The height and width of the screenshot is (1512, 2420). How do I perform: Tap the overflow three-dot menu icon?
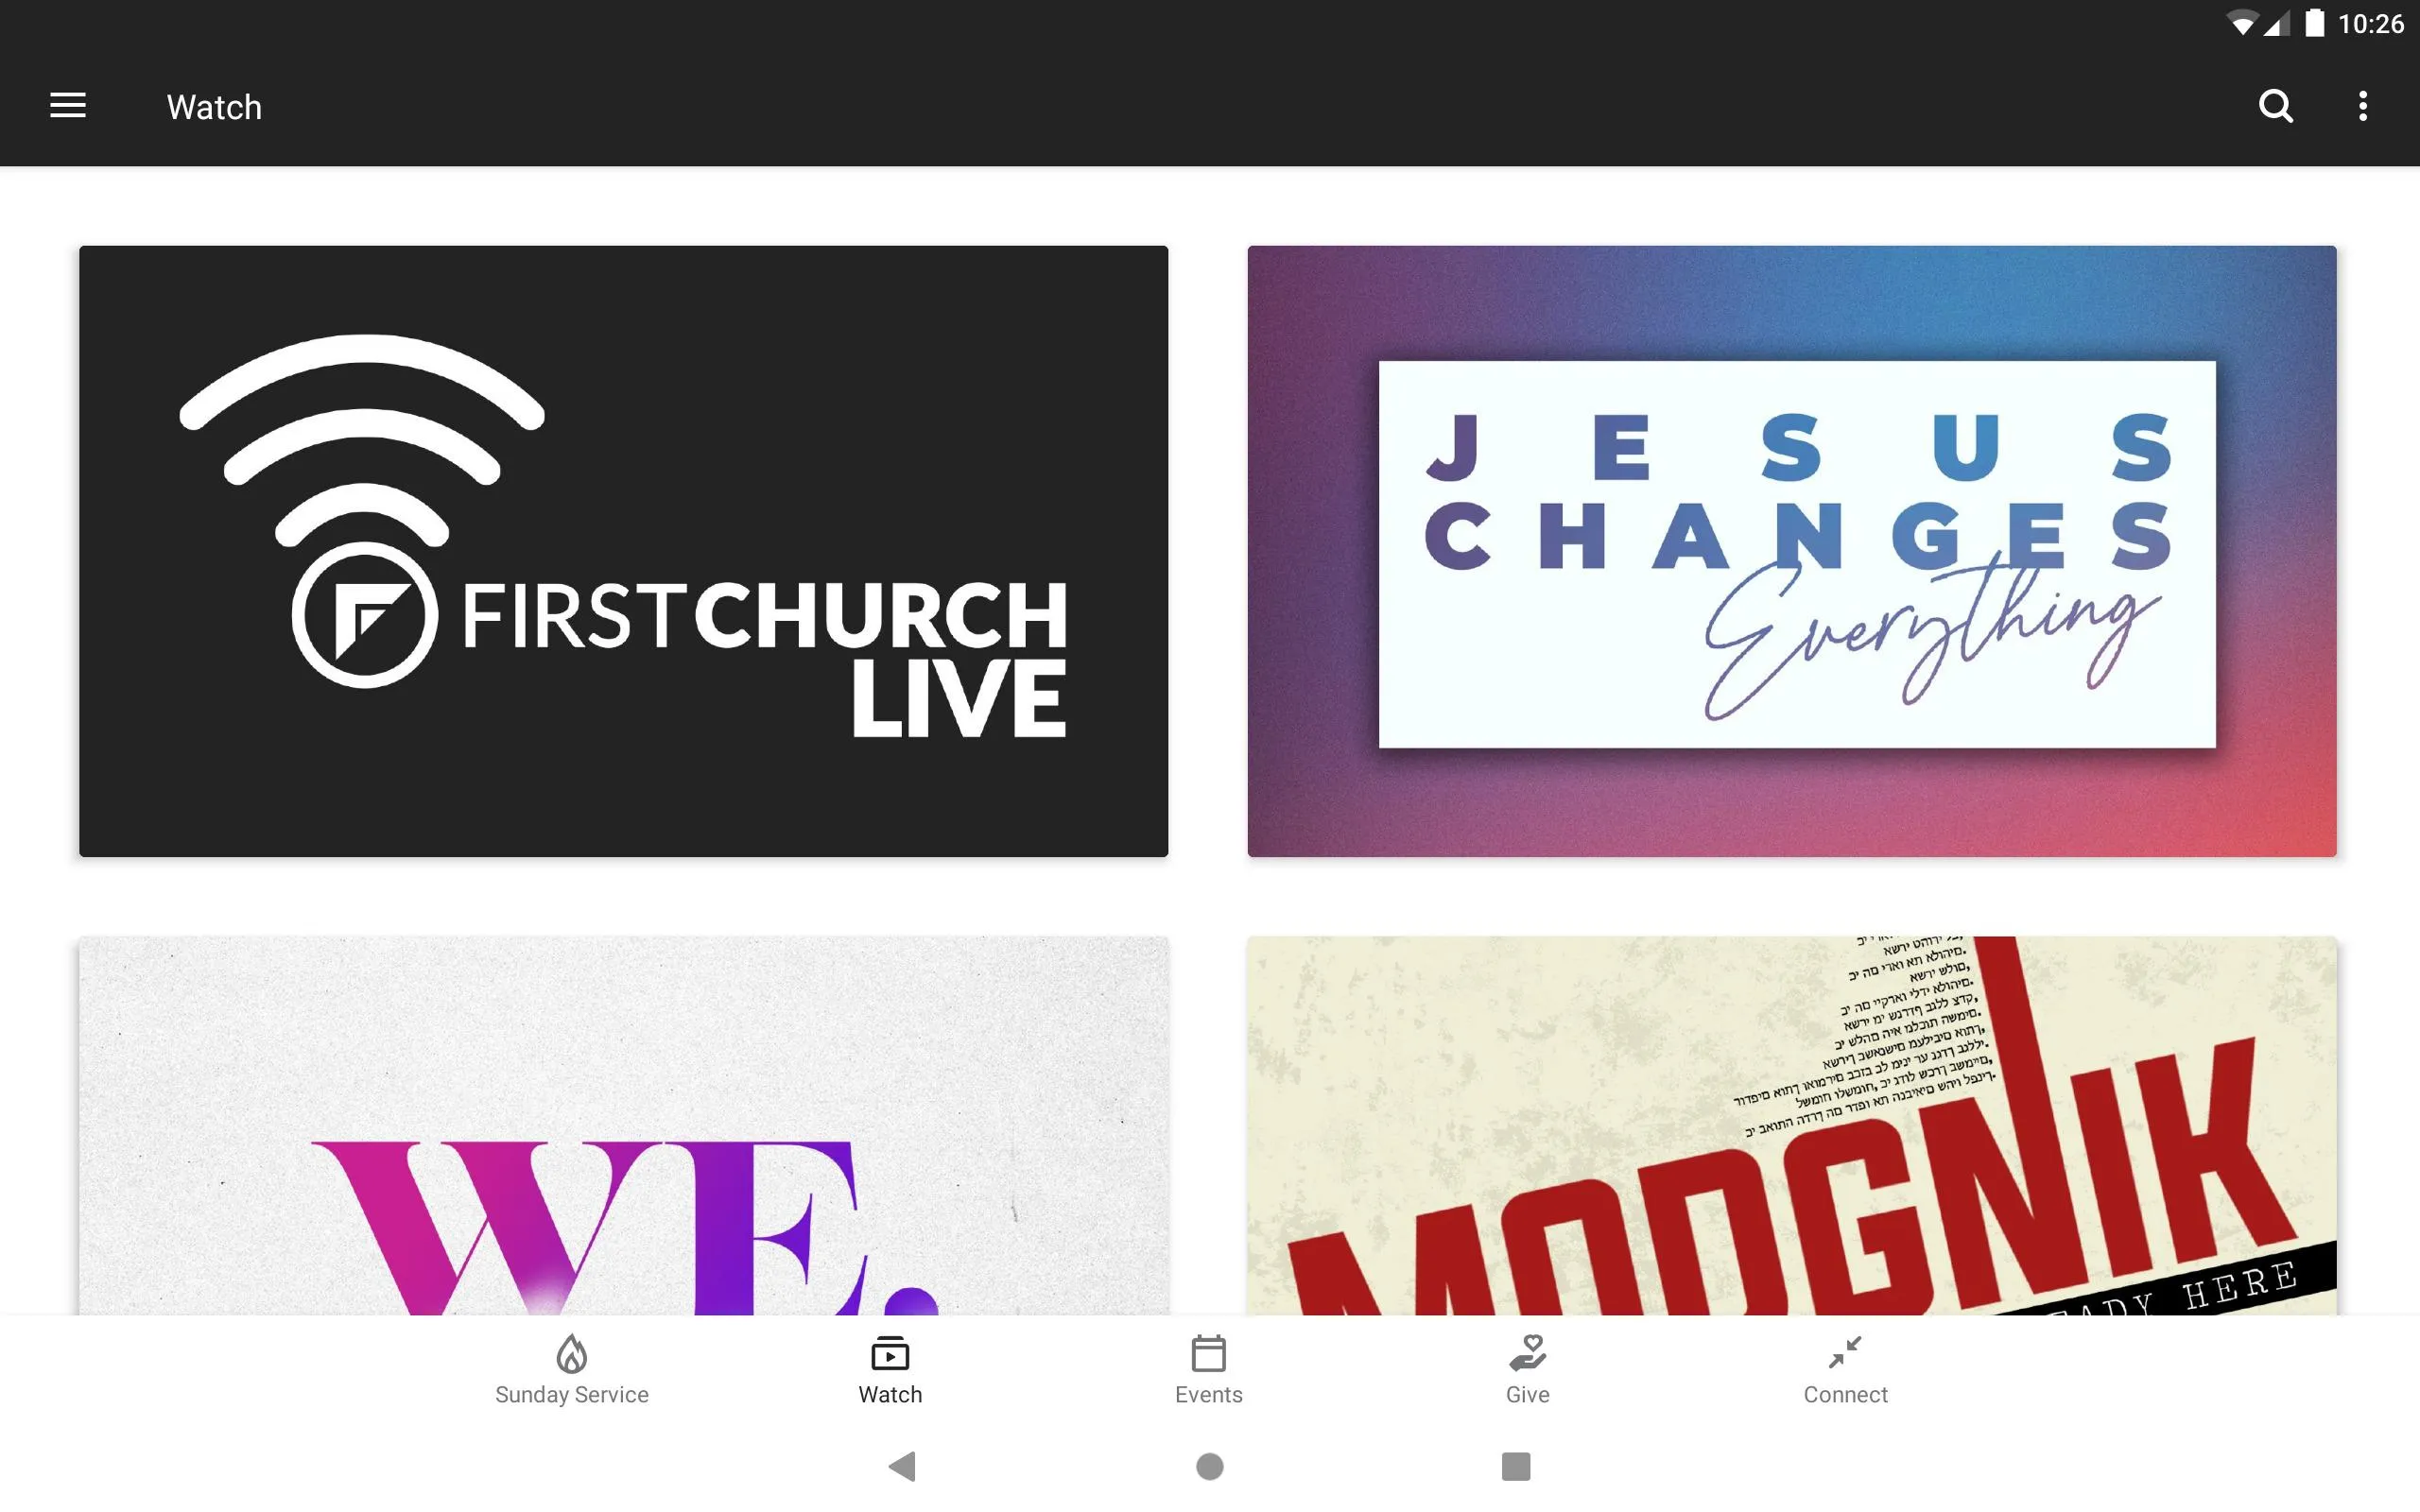[2362, 105]
